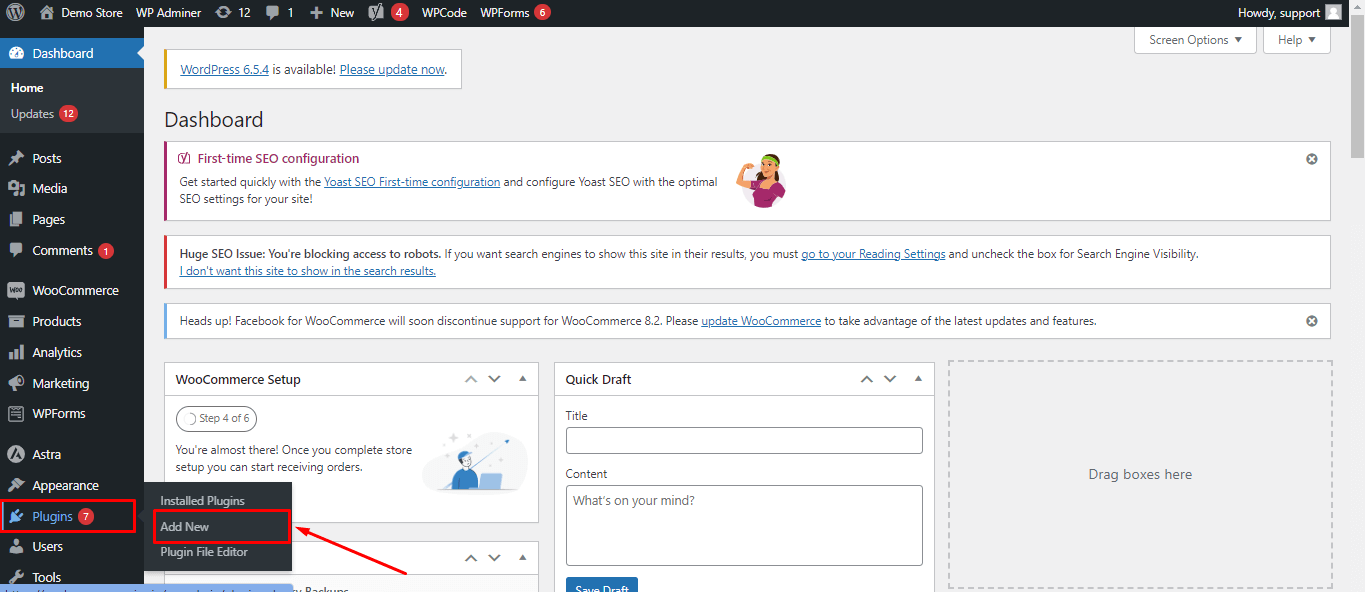The width and height of the screenshot is (1365, 592).
Task: Click the Comments speech bubble sidebar icon
Action: [x=16, y=250]
